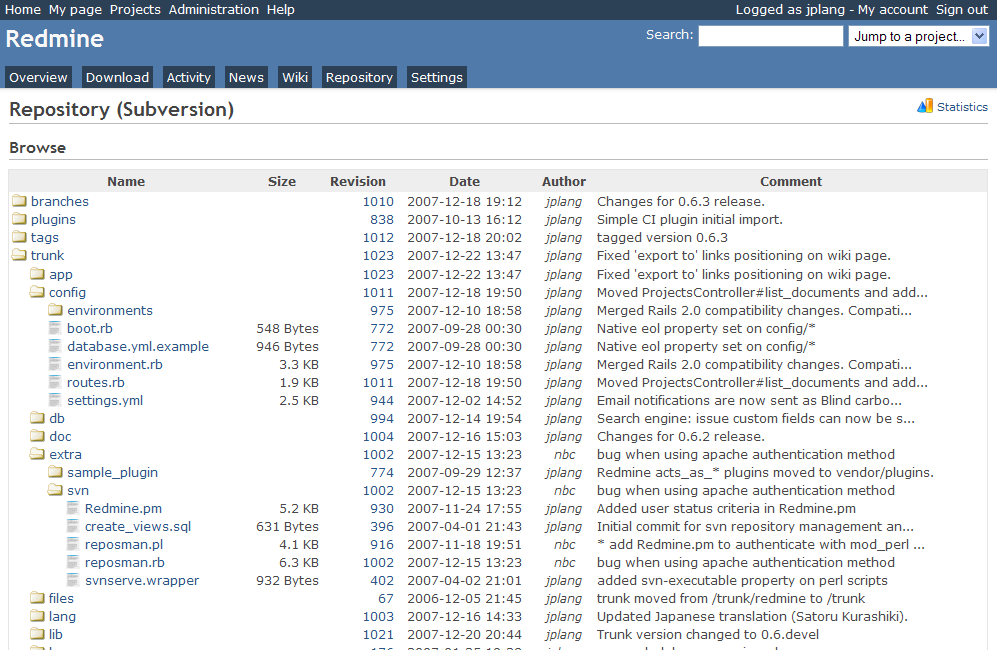The height and width of the screenshot is (650, 997).
Task: Collapse the trunk folder
Action: pos(19,255)
